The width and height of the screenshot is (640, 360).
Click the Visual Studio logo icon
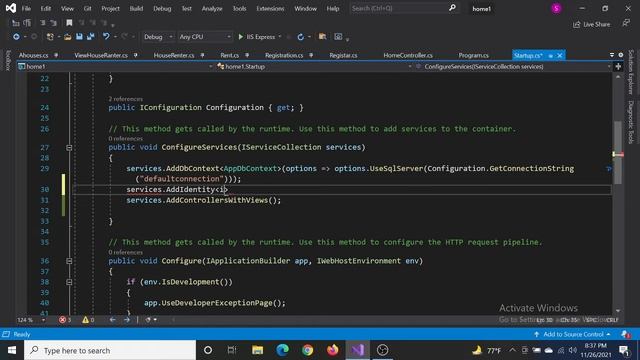(11, 8)
